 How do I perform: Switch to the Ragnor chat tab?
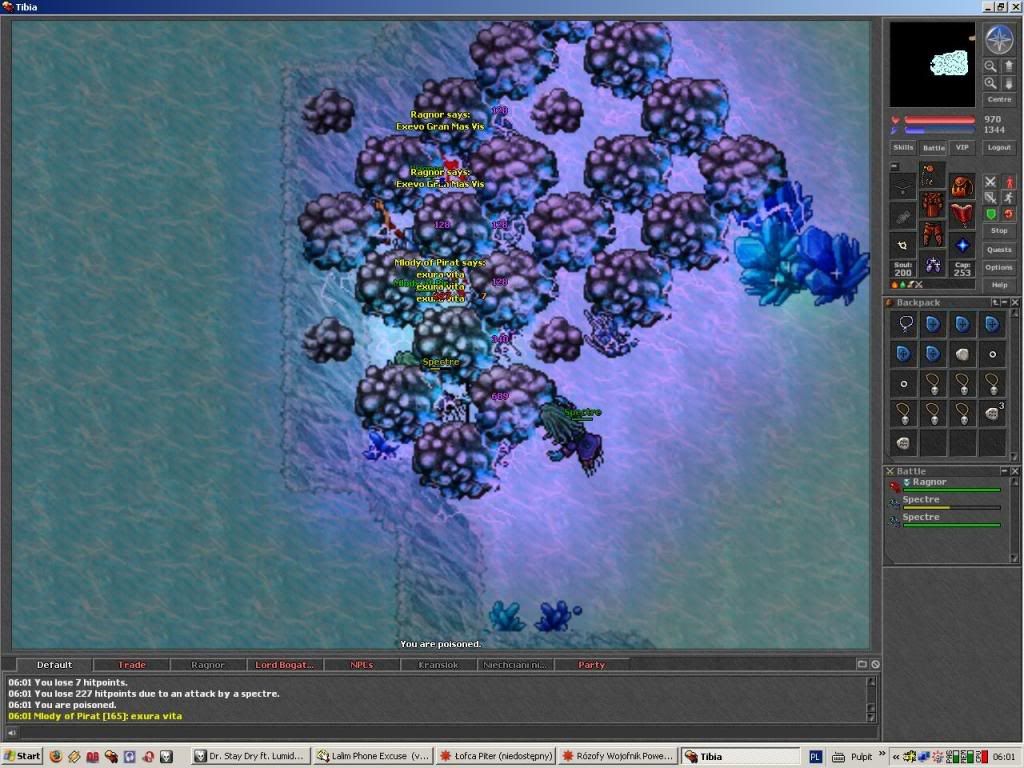(208, 665)
